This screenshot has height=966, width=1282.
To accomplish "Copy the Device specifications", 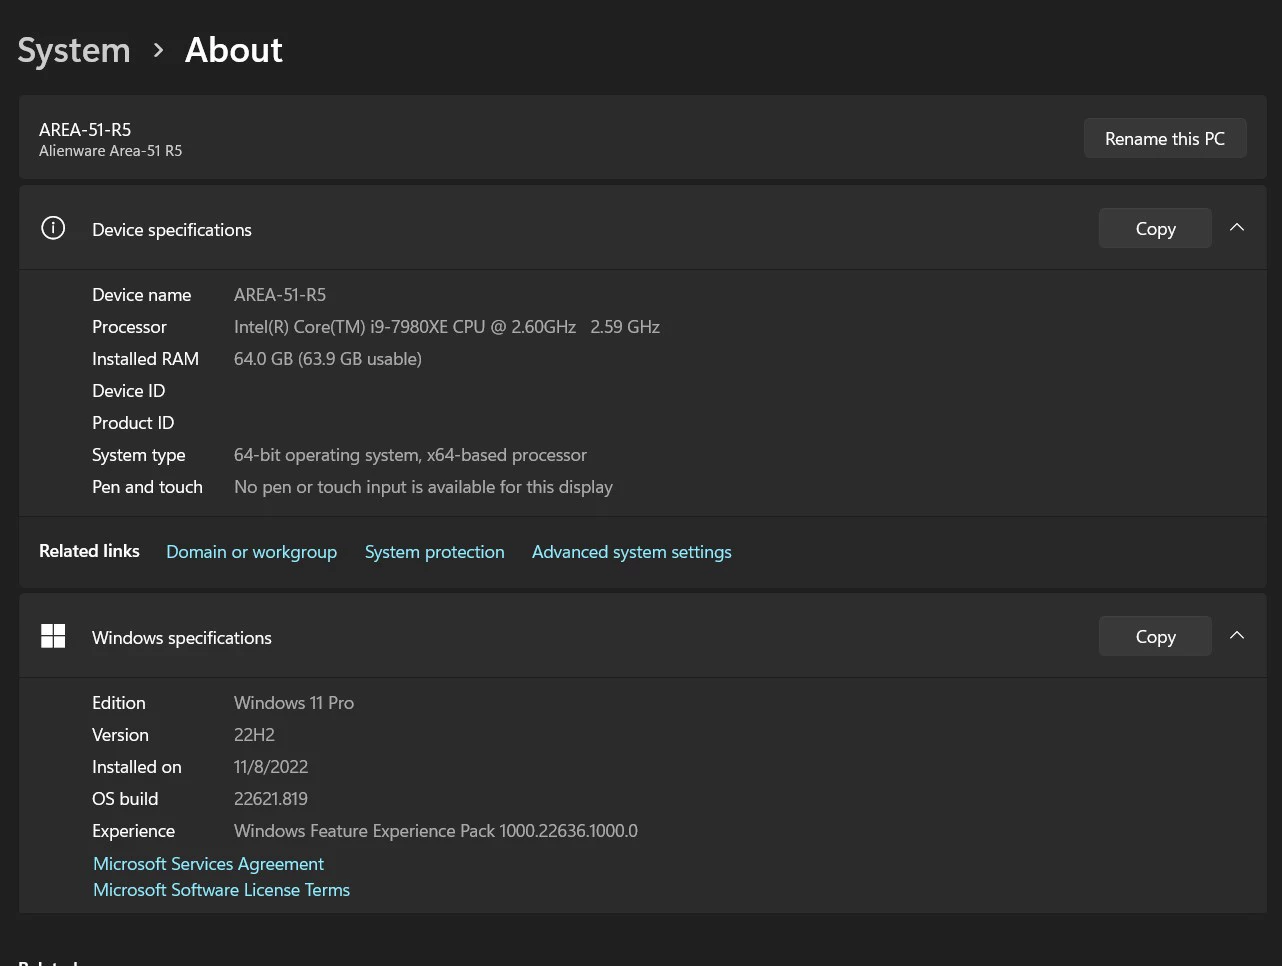I will coord(1155,229).
